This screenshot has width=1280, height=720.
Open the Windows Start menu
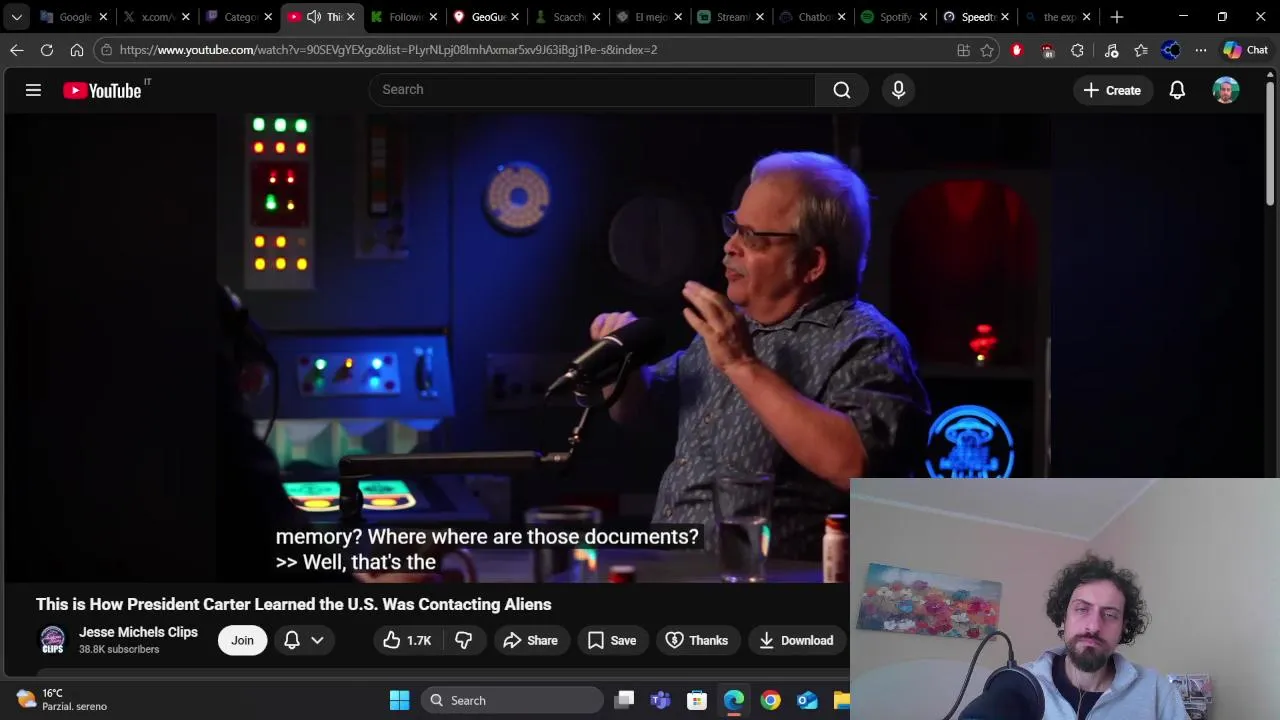point(399,700)
